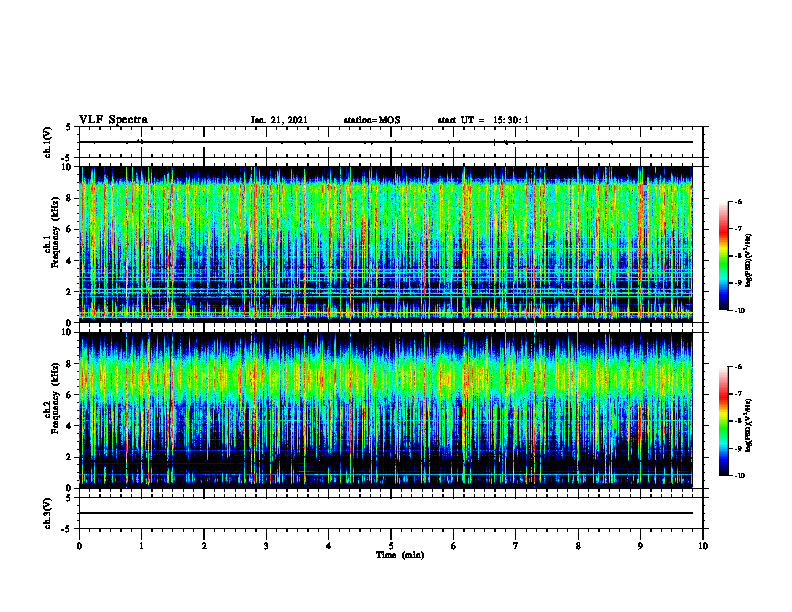Click the ch.1 spectrogram plot area

point(386,244)
